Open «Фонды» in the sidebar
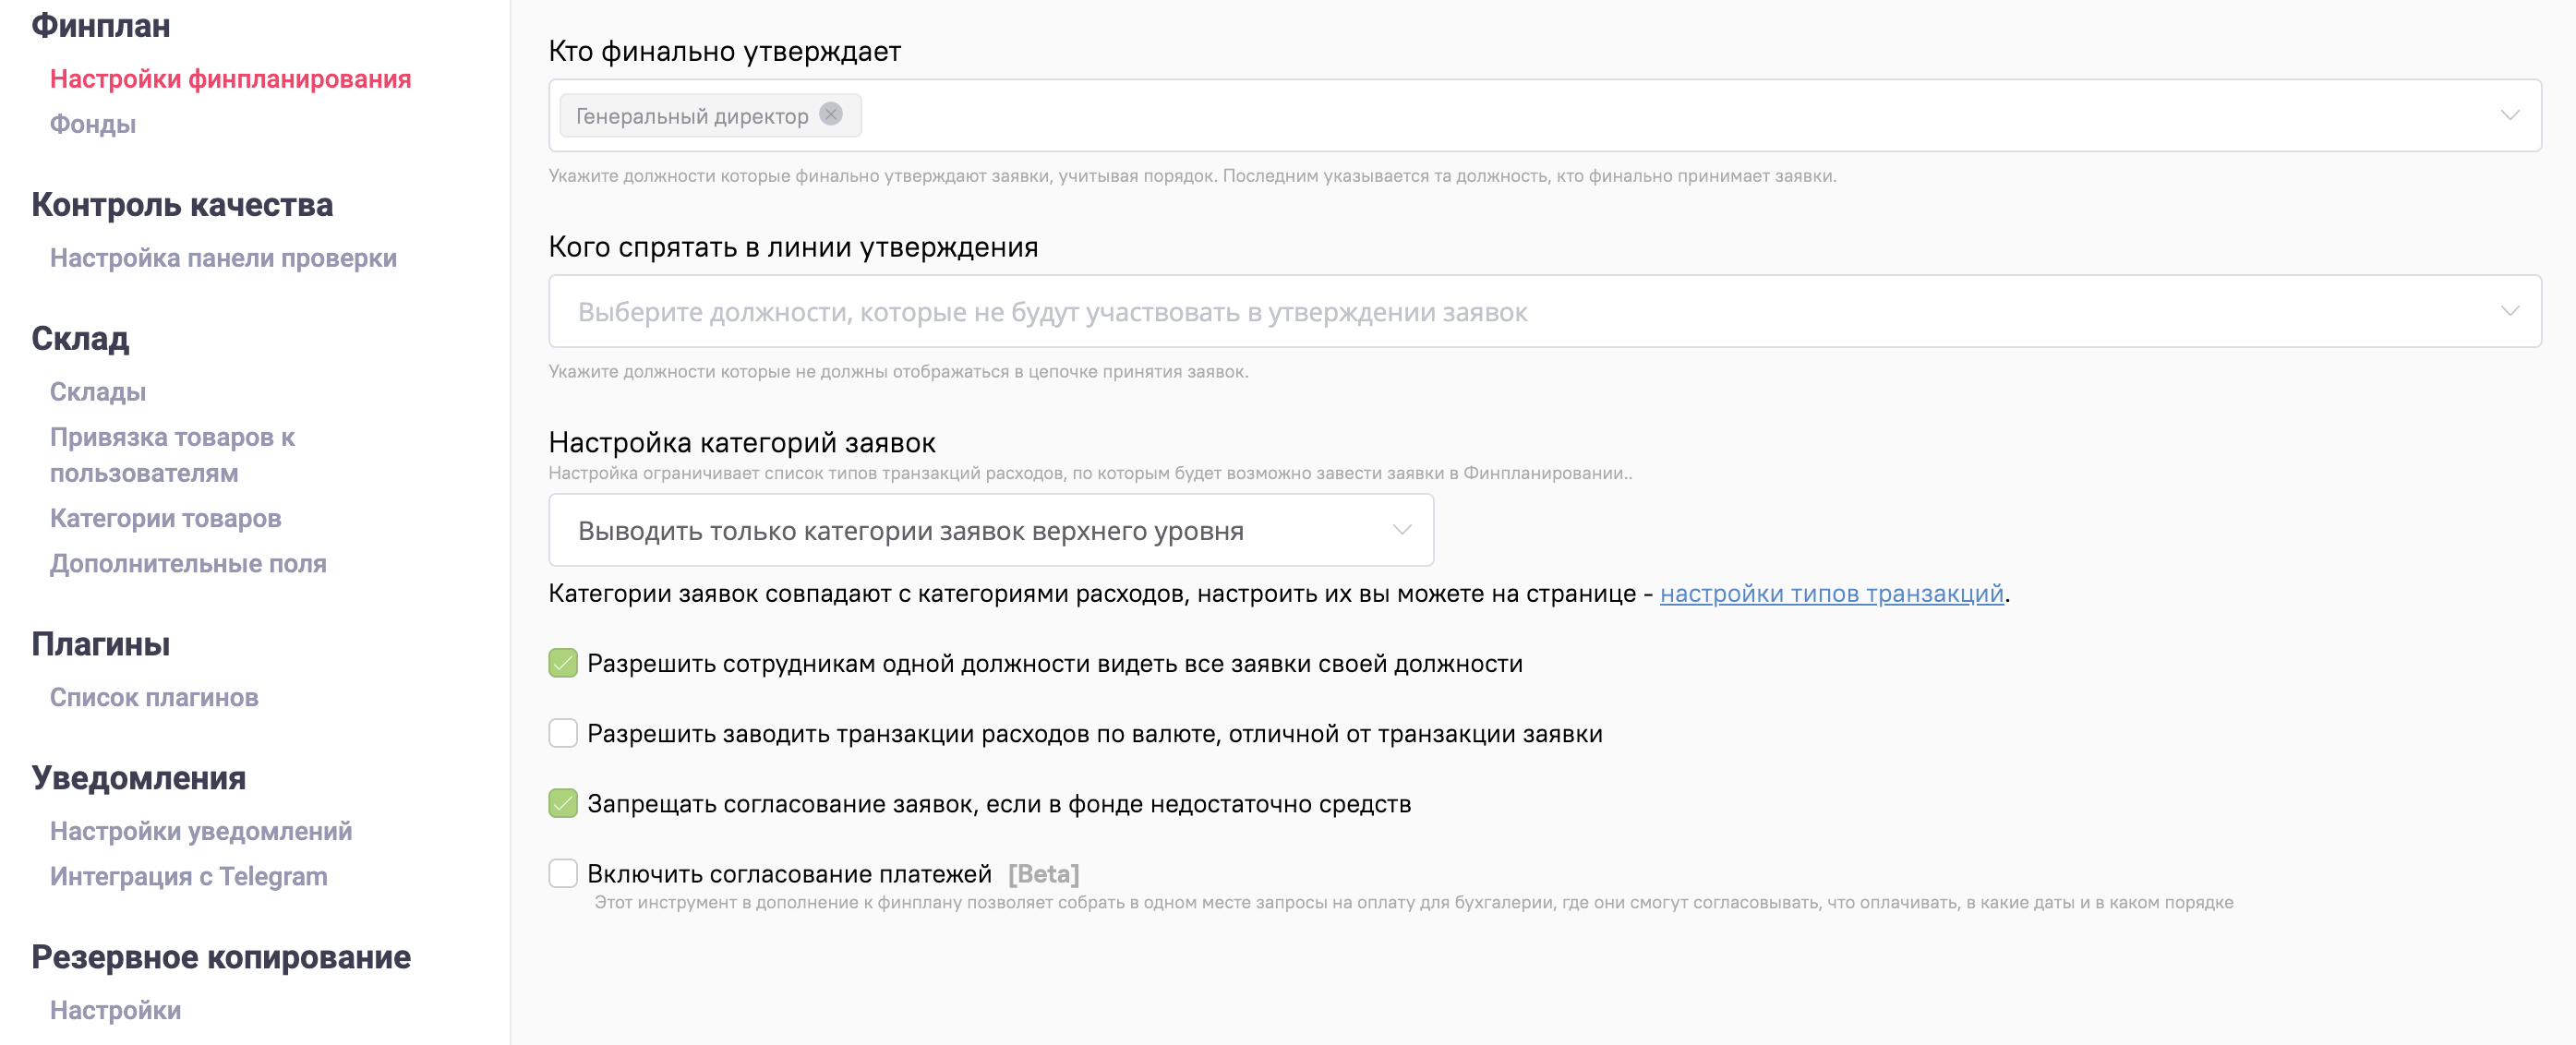The height and width of the screenshot is (1045, 2576). coord(92,124)
